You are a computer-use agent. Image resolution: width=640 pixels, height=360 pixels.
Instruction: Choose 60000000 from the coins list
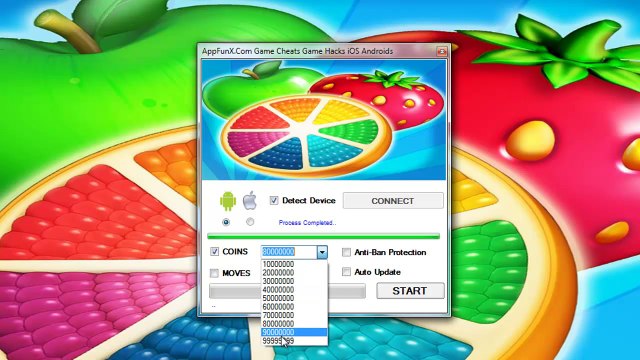click(x=294, y=307)
